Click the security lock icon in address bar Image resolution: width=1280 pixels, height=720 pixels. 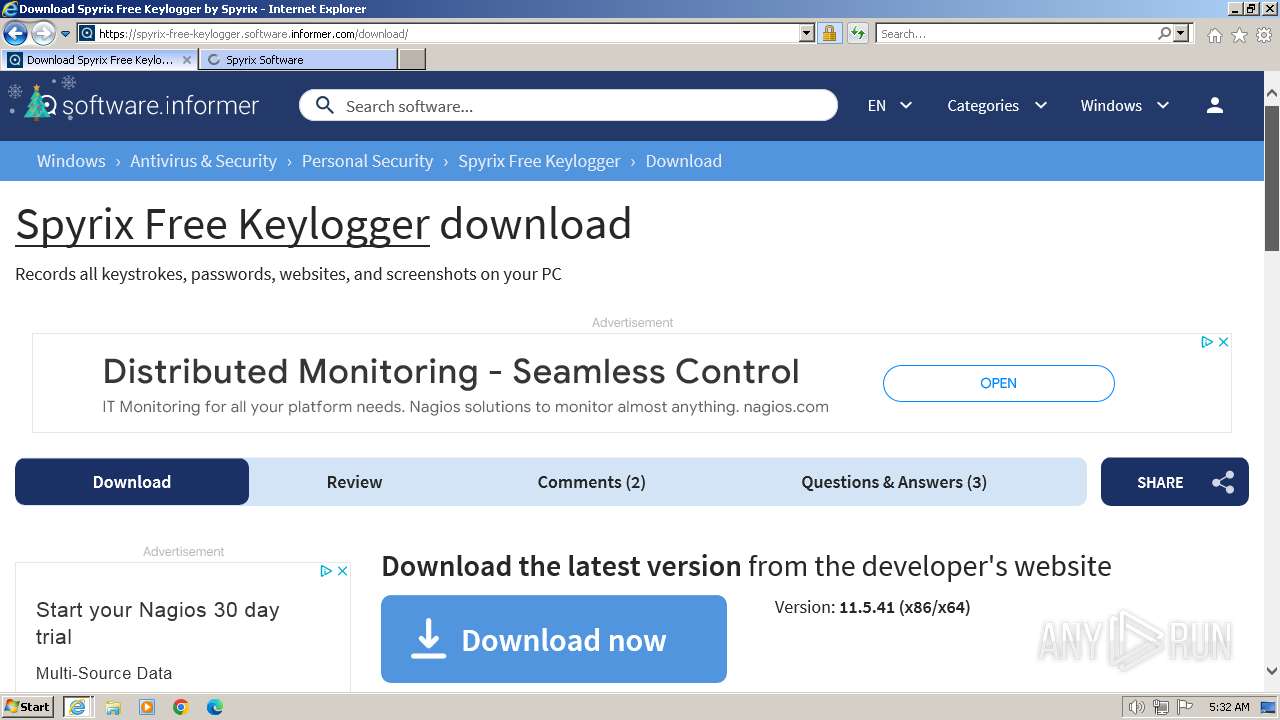[x=829, y=33]
